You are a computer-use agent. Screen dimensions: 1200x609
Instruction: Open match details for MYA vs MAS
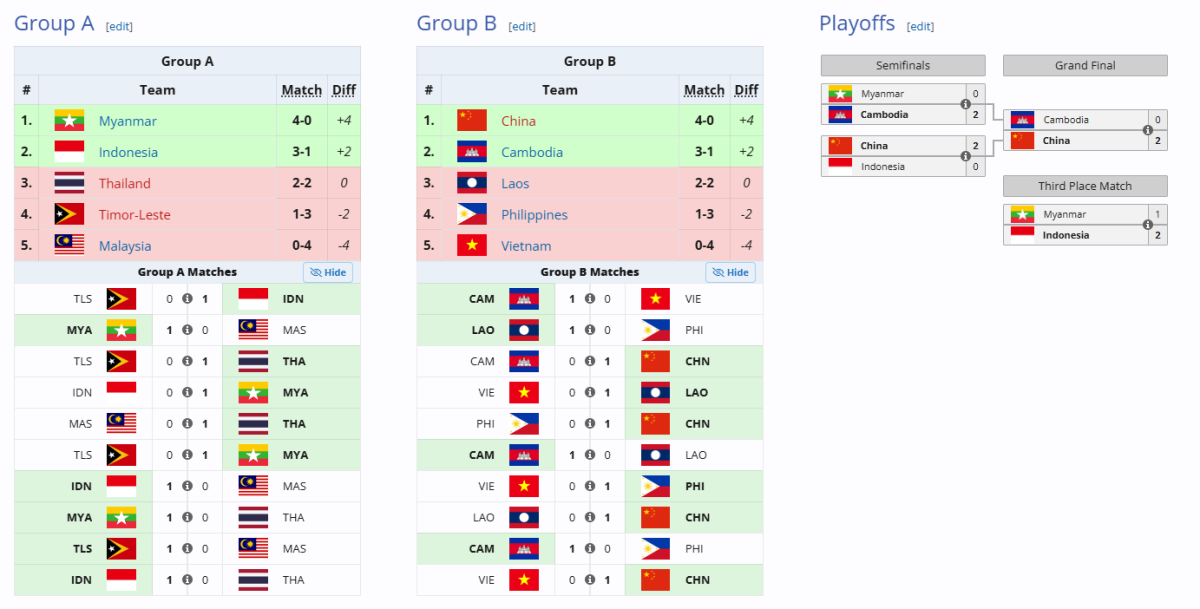187,330
